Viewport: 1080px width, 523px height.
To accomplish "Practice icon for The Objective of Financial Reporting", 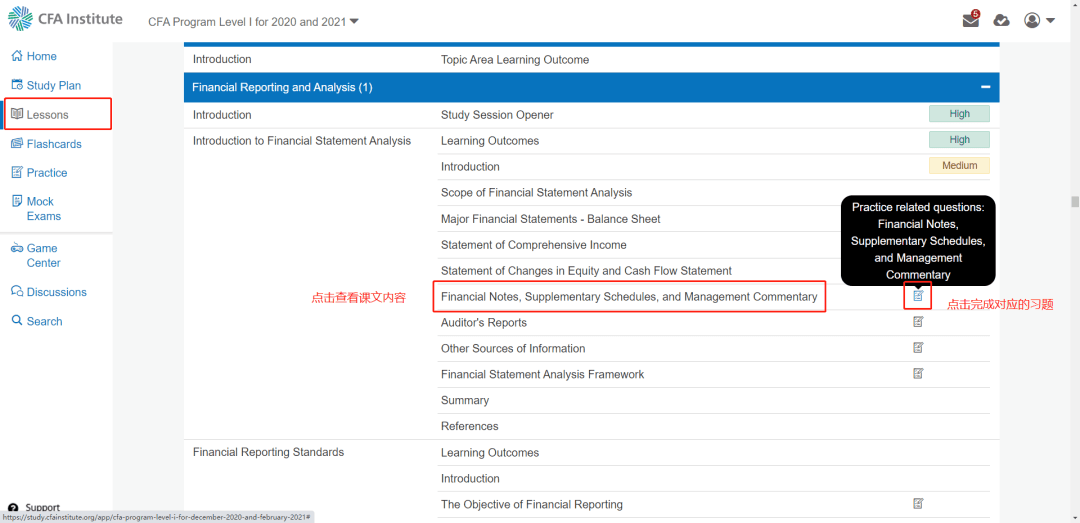I will (917, 503).
